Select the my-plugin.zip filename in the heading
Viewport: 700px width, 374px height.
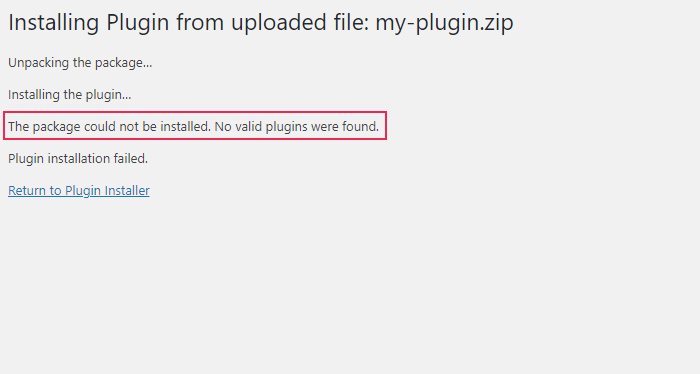[x=444, y=23]
